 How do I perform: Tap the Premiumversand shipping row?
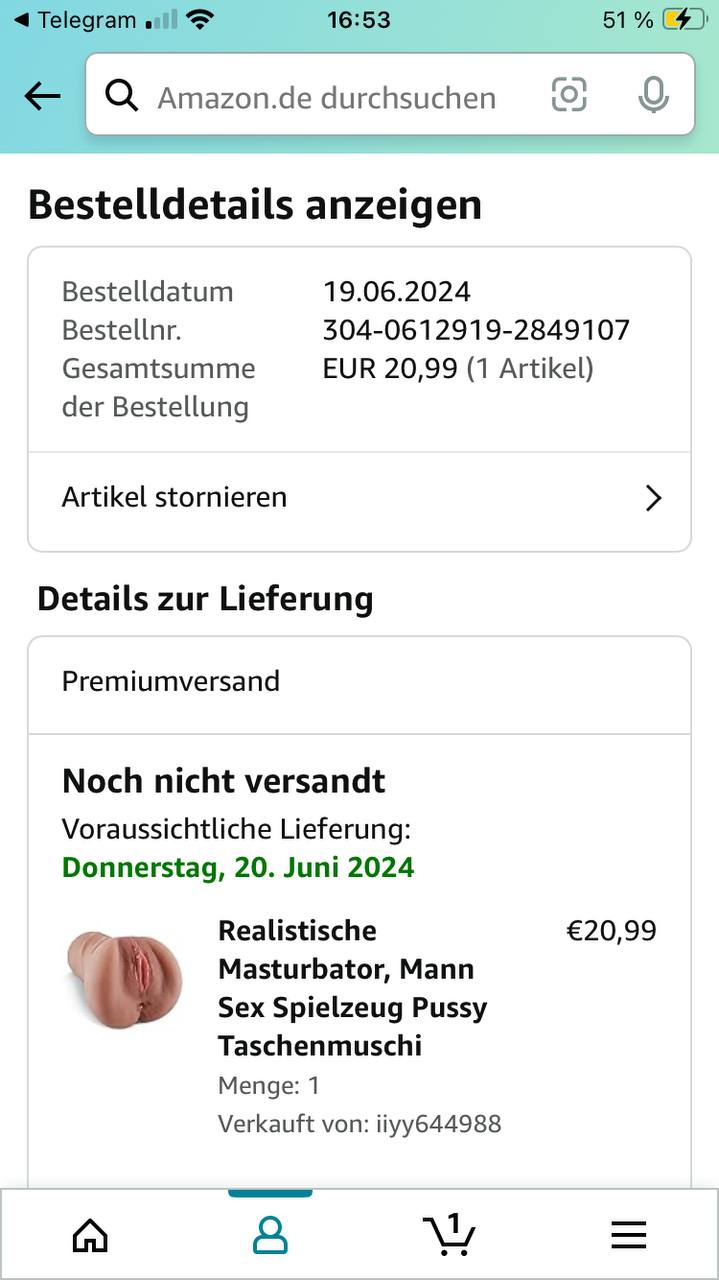pyautogui.click(x=359, y=682)
